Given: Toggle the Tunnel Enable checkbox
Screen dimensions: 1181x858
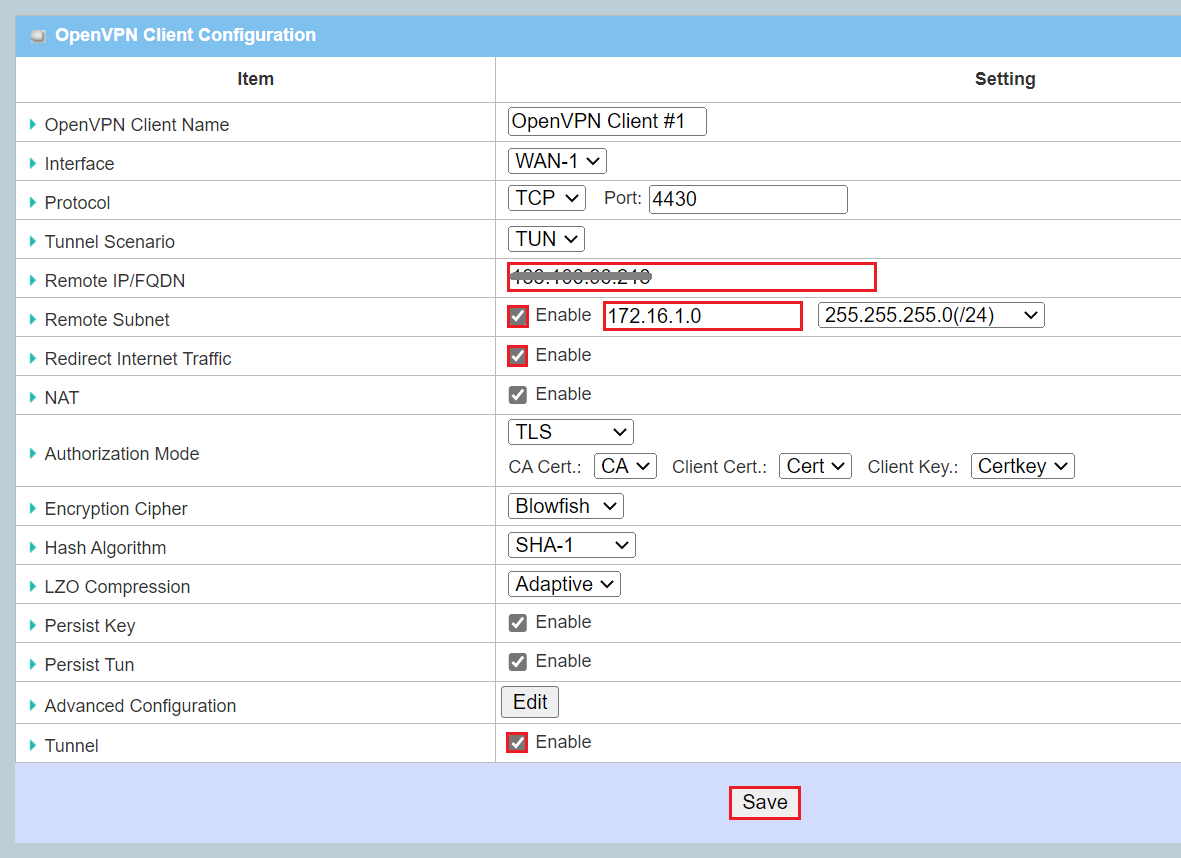Looking at the screenshot, I should tap(517, 743).
